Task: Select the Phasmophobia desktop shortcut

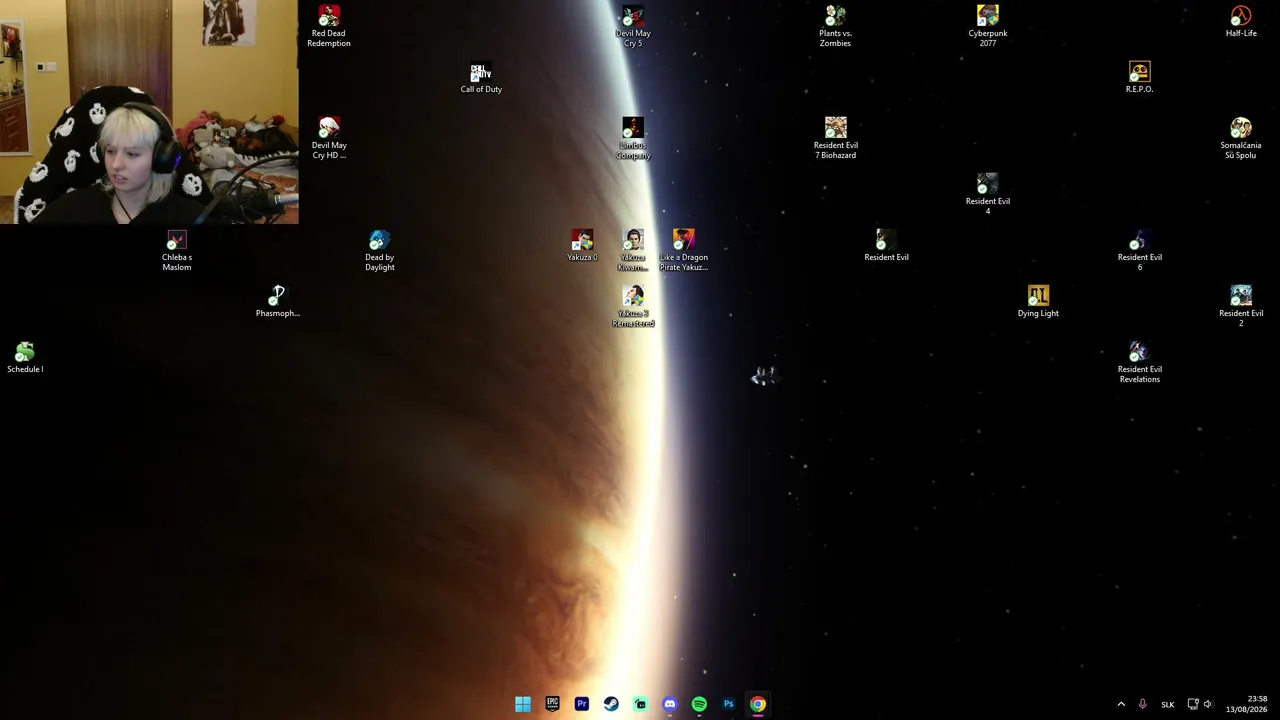Action: [278, 301]
